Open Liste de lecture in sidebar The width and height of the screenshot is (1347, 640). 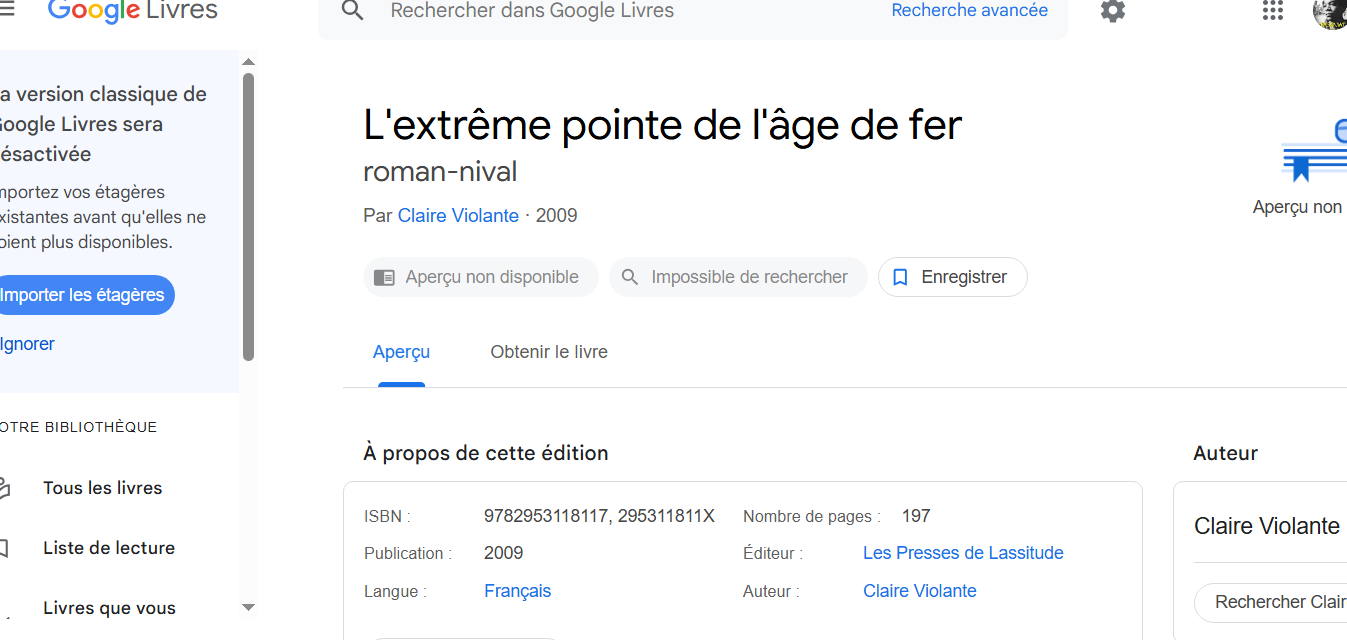coord(108,548)
